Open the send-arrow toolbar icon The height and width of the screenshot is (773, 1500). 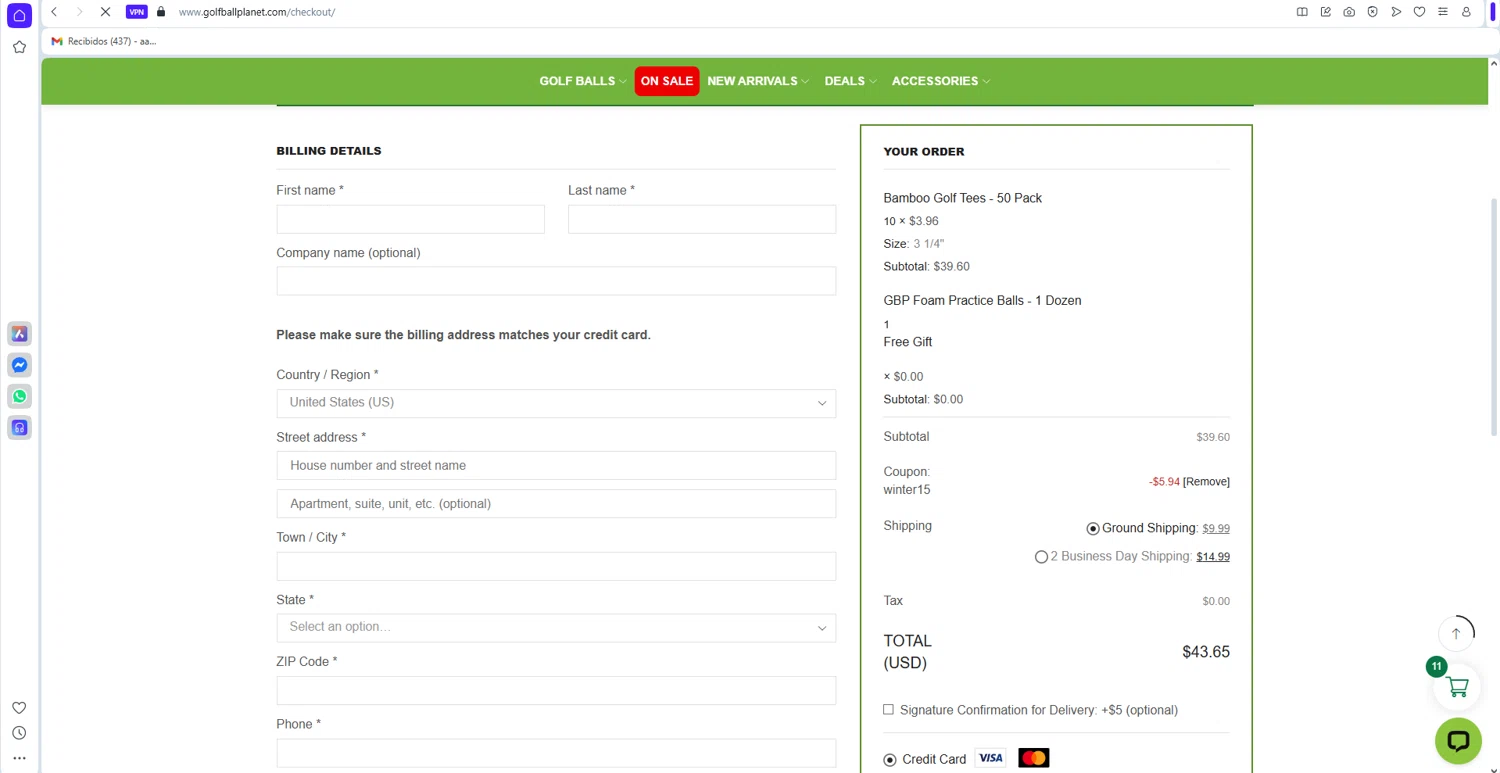tap(1396, 12)
